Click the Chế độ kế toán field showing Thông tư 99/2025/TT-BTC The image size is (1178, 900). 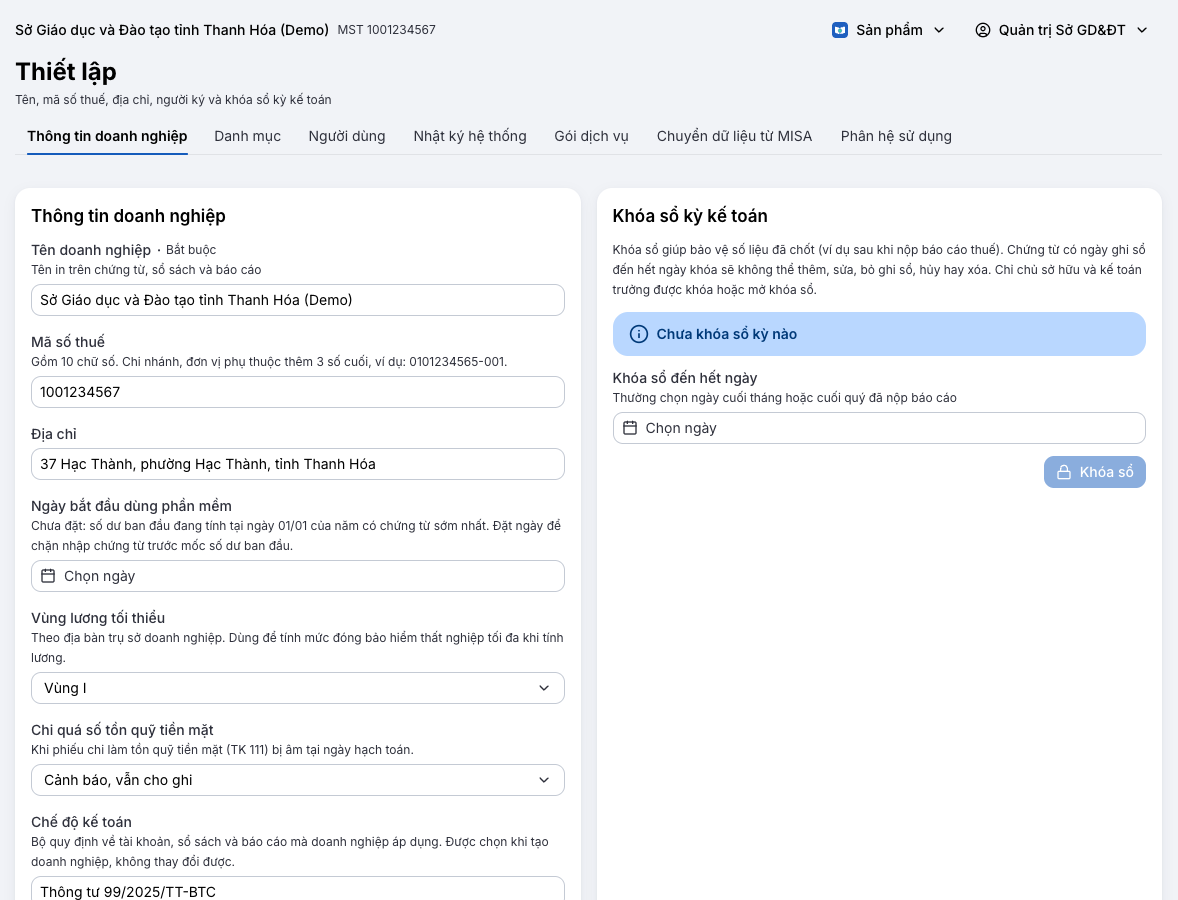point(298,889)
